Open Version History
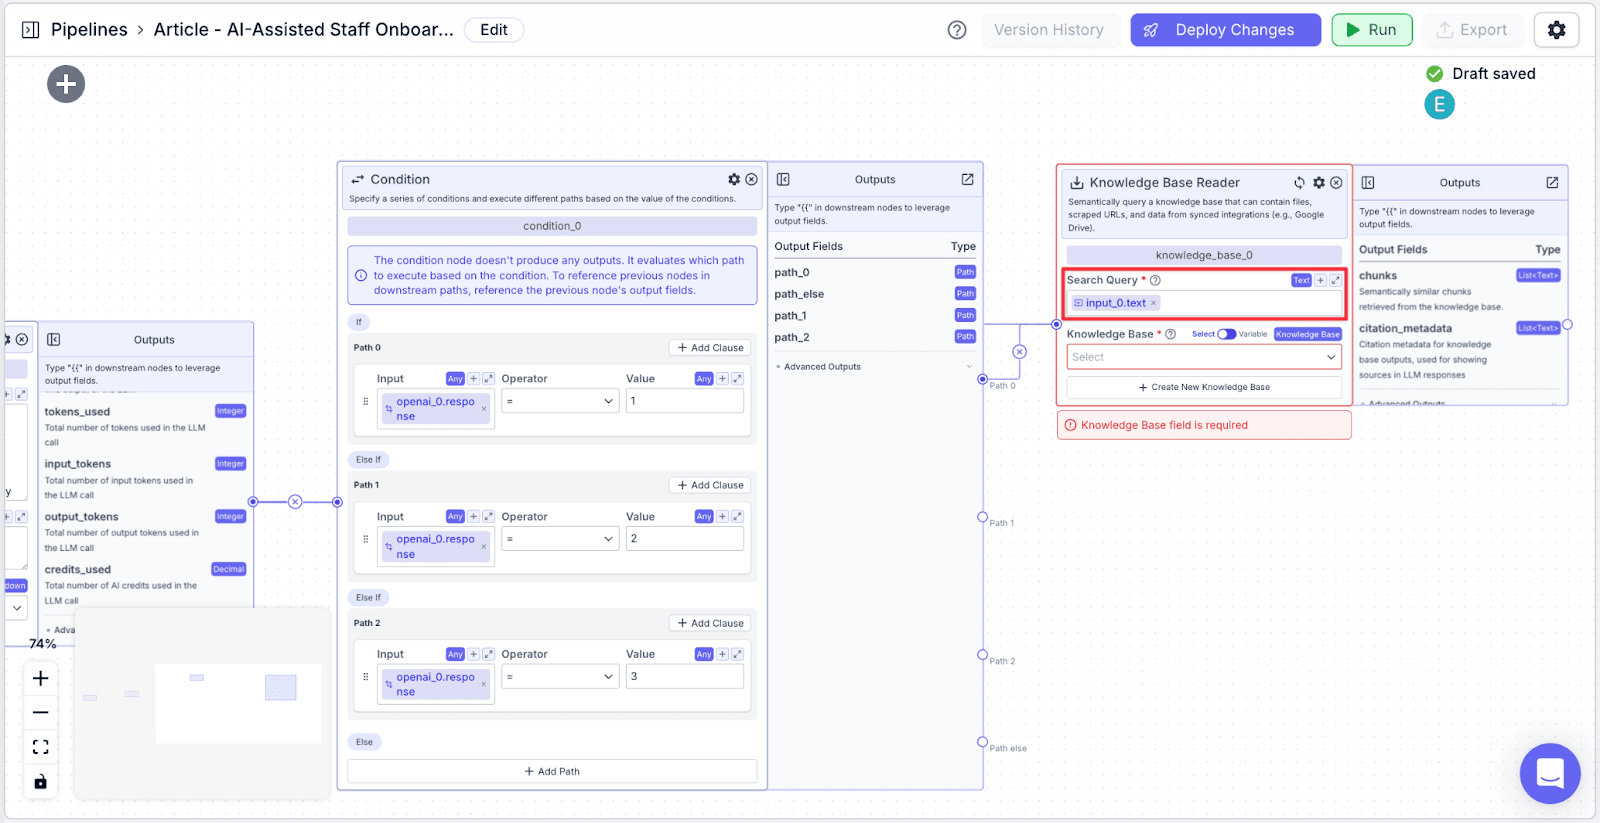Screen dimensions: 1600x823 coord(1049,30)
